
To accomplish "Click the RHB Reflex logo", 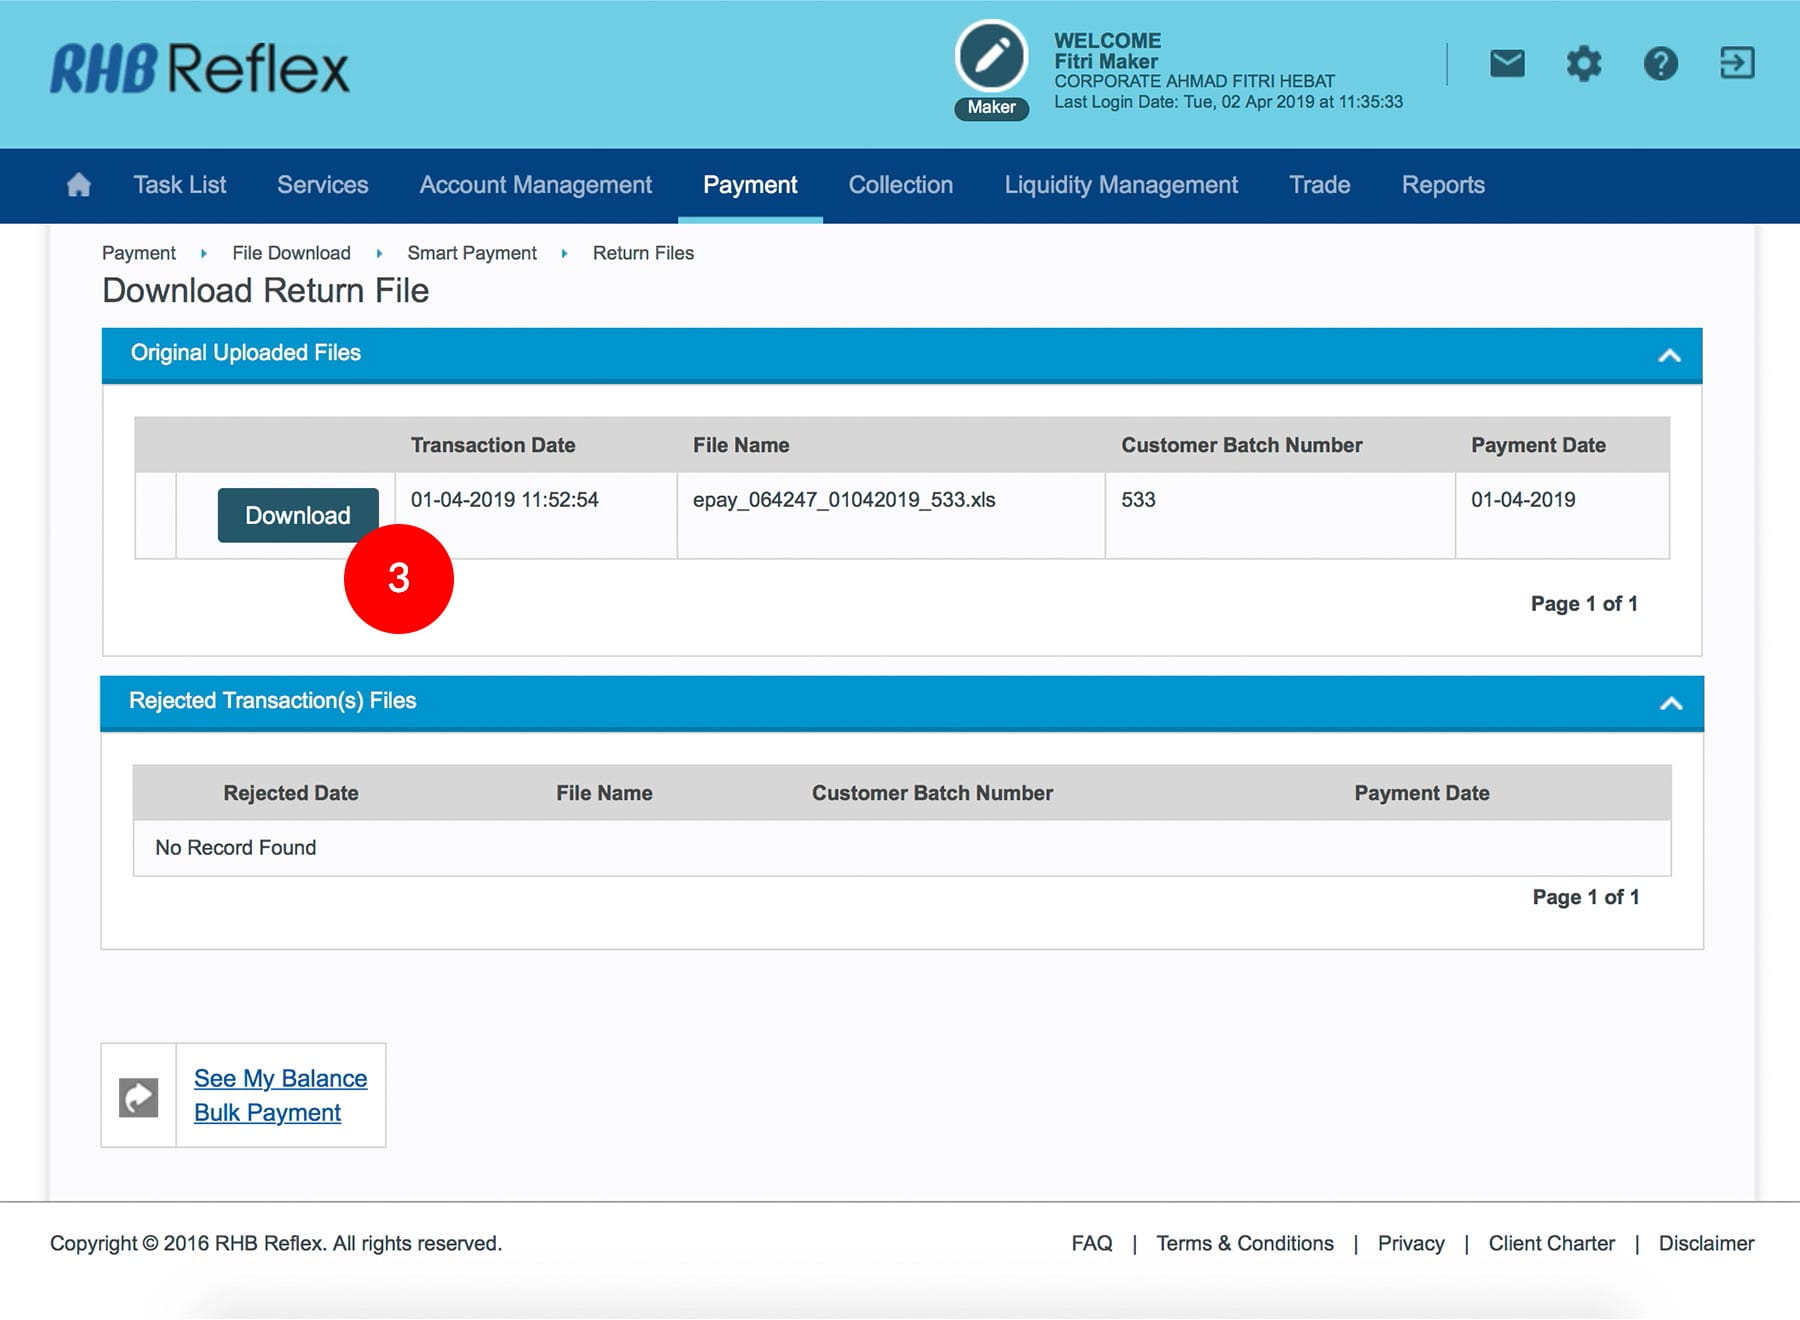I will point(200,69).
